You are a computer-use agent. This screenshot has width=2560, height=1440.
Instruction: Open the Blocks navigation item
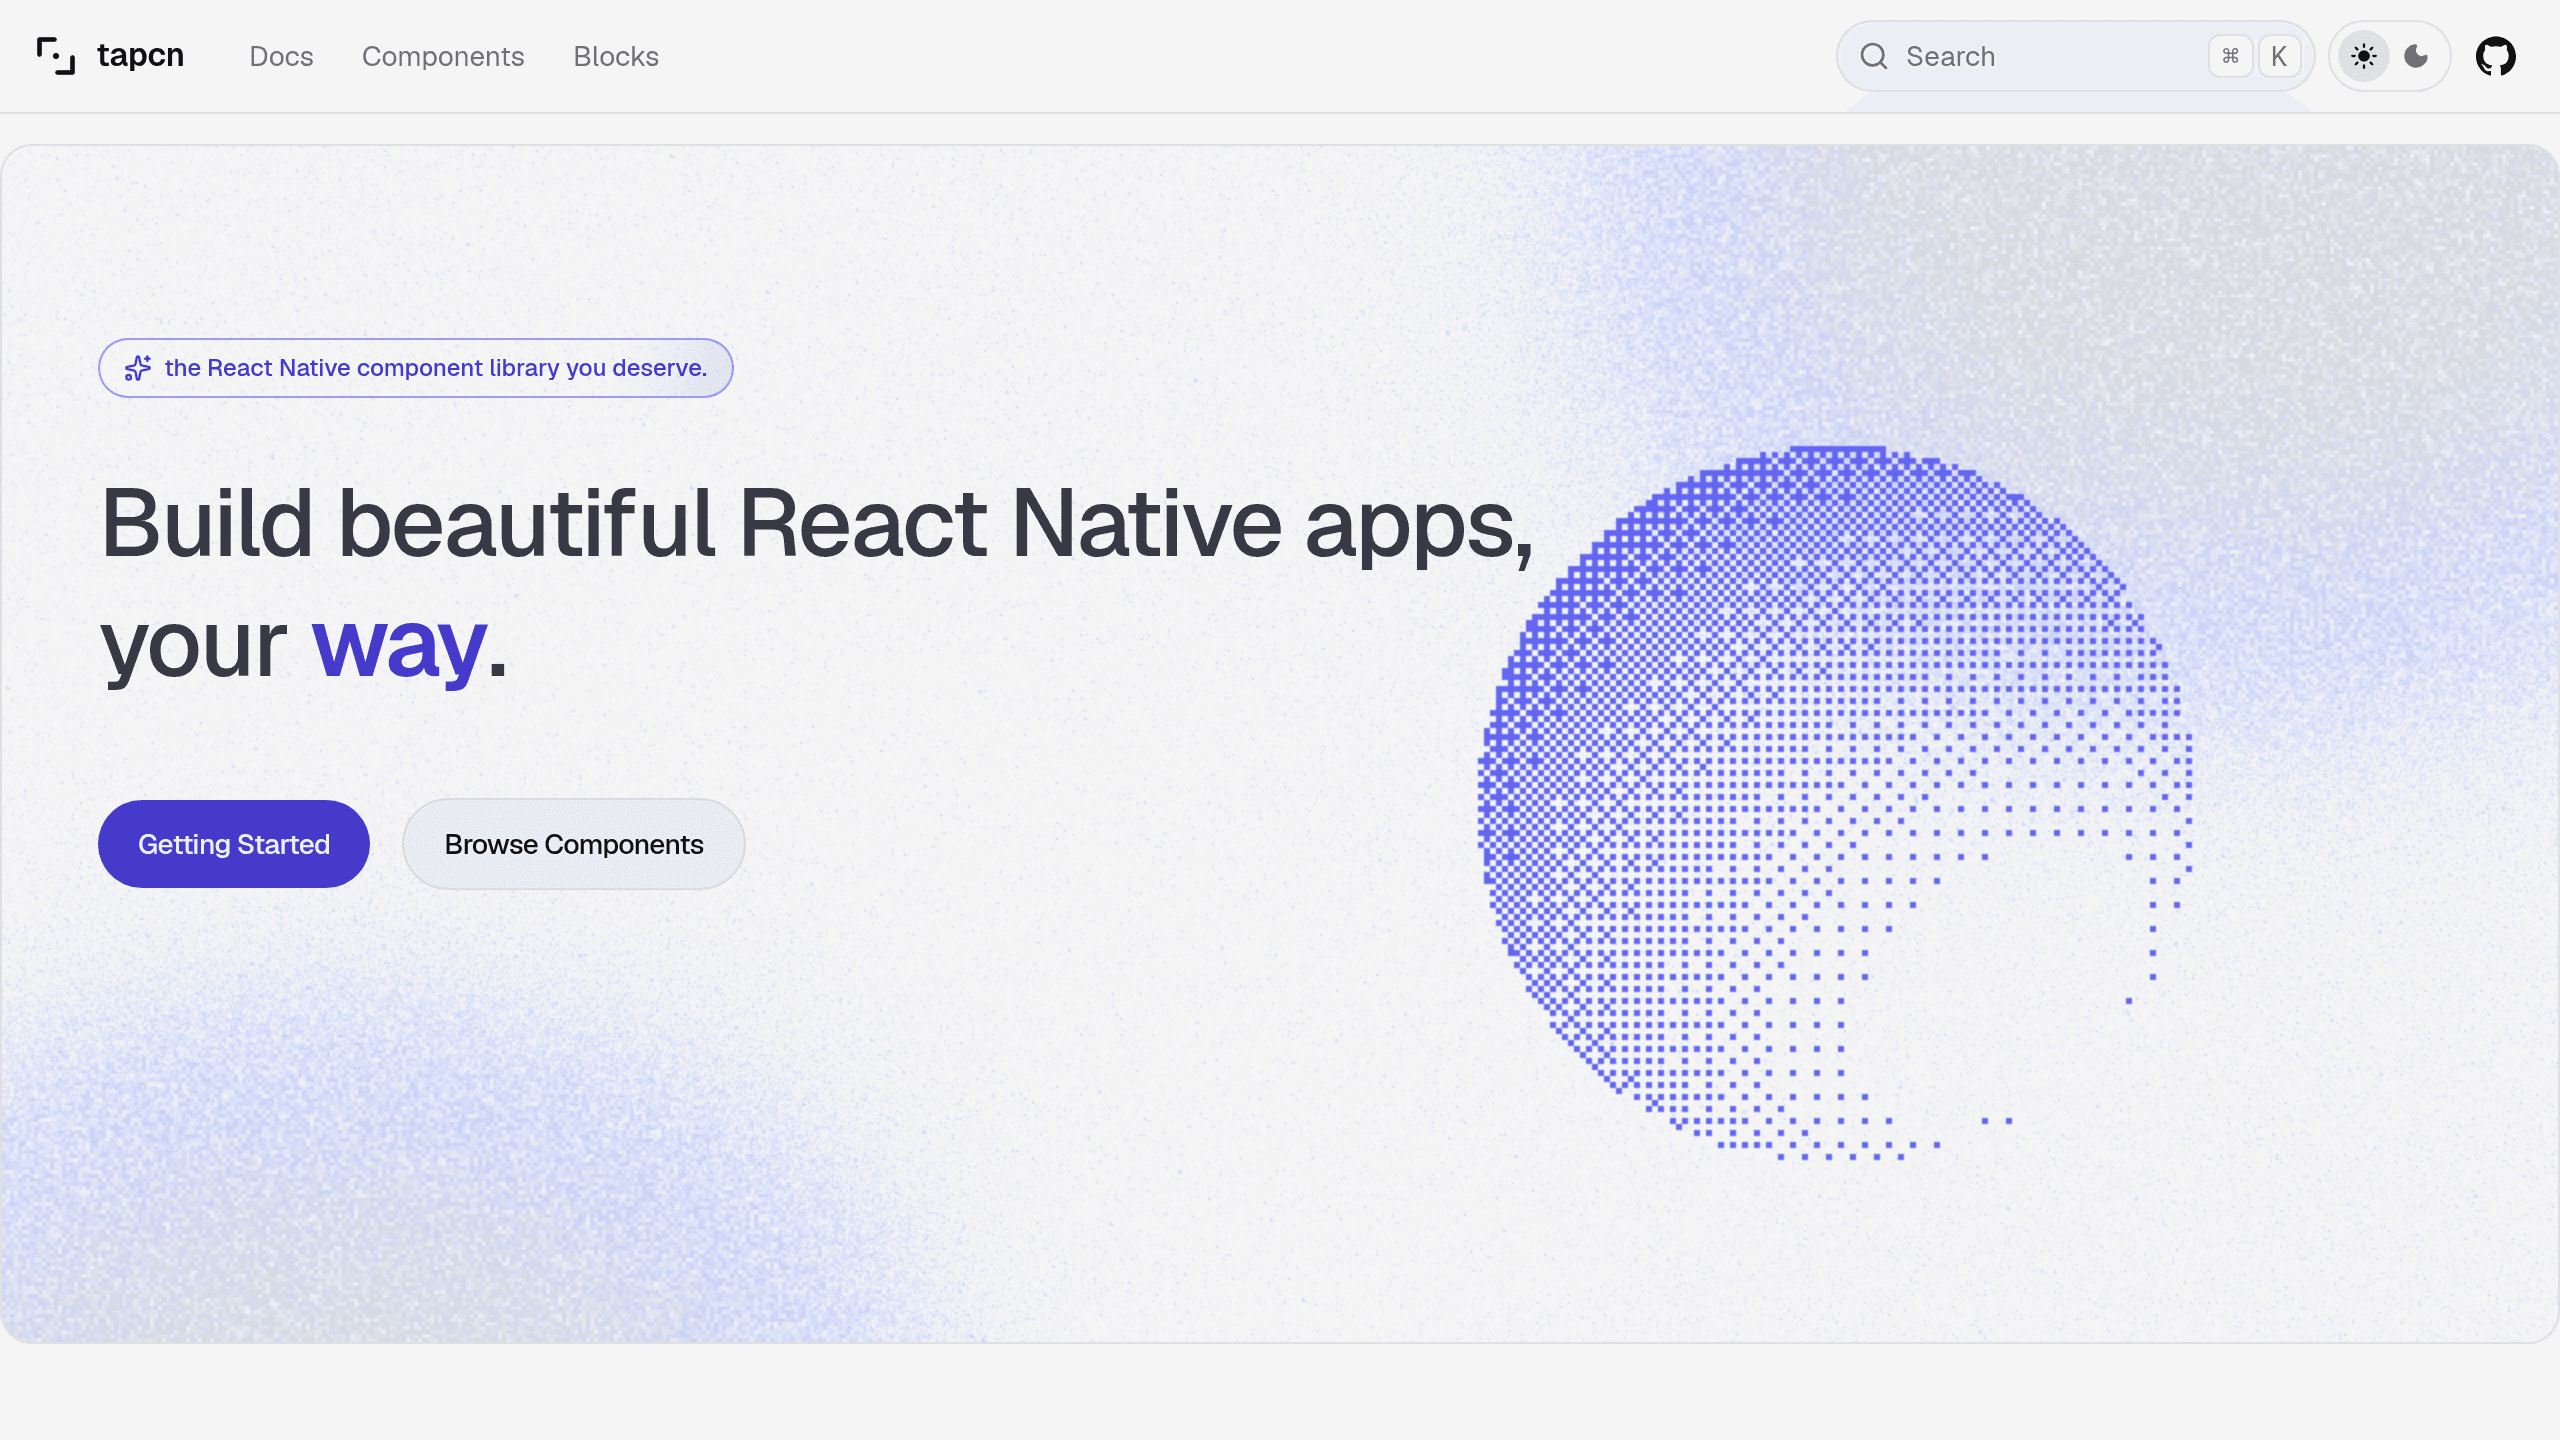(x=616, y=56)
